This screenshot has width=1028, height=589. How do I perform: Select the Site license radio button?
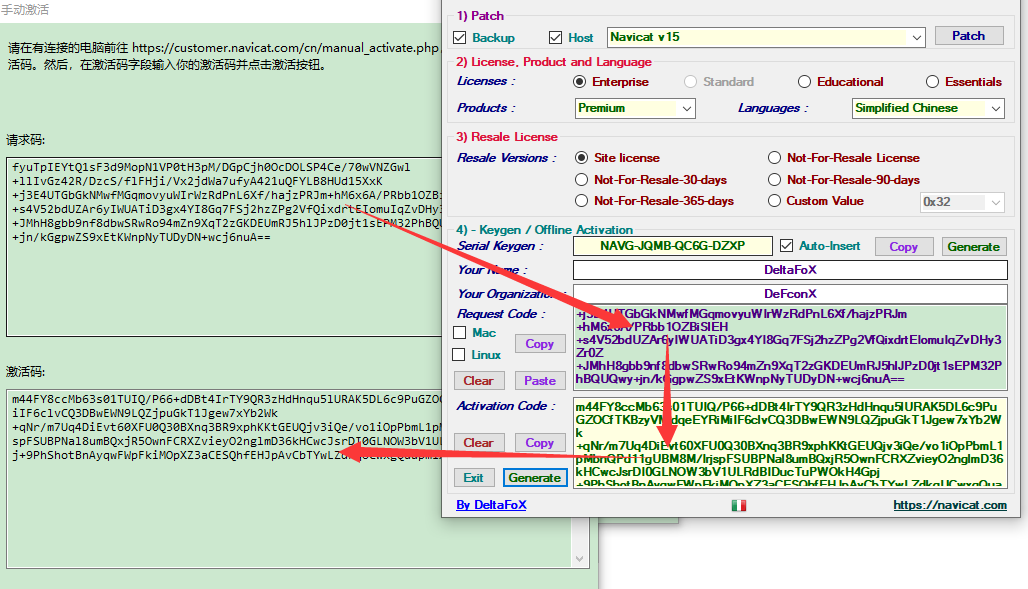581,158
